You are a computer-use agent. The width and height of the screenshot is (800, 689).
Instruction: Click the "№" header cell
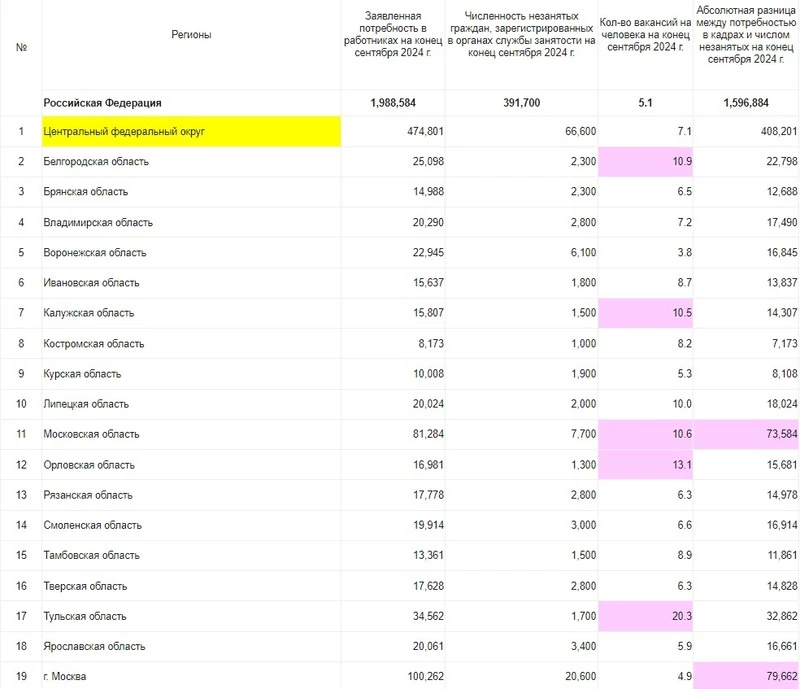(21, 46)
